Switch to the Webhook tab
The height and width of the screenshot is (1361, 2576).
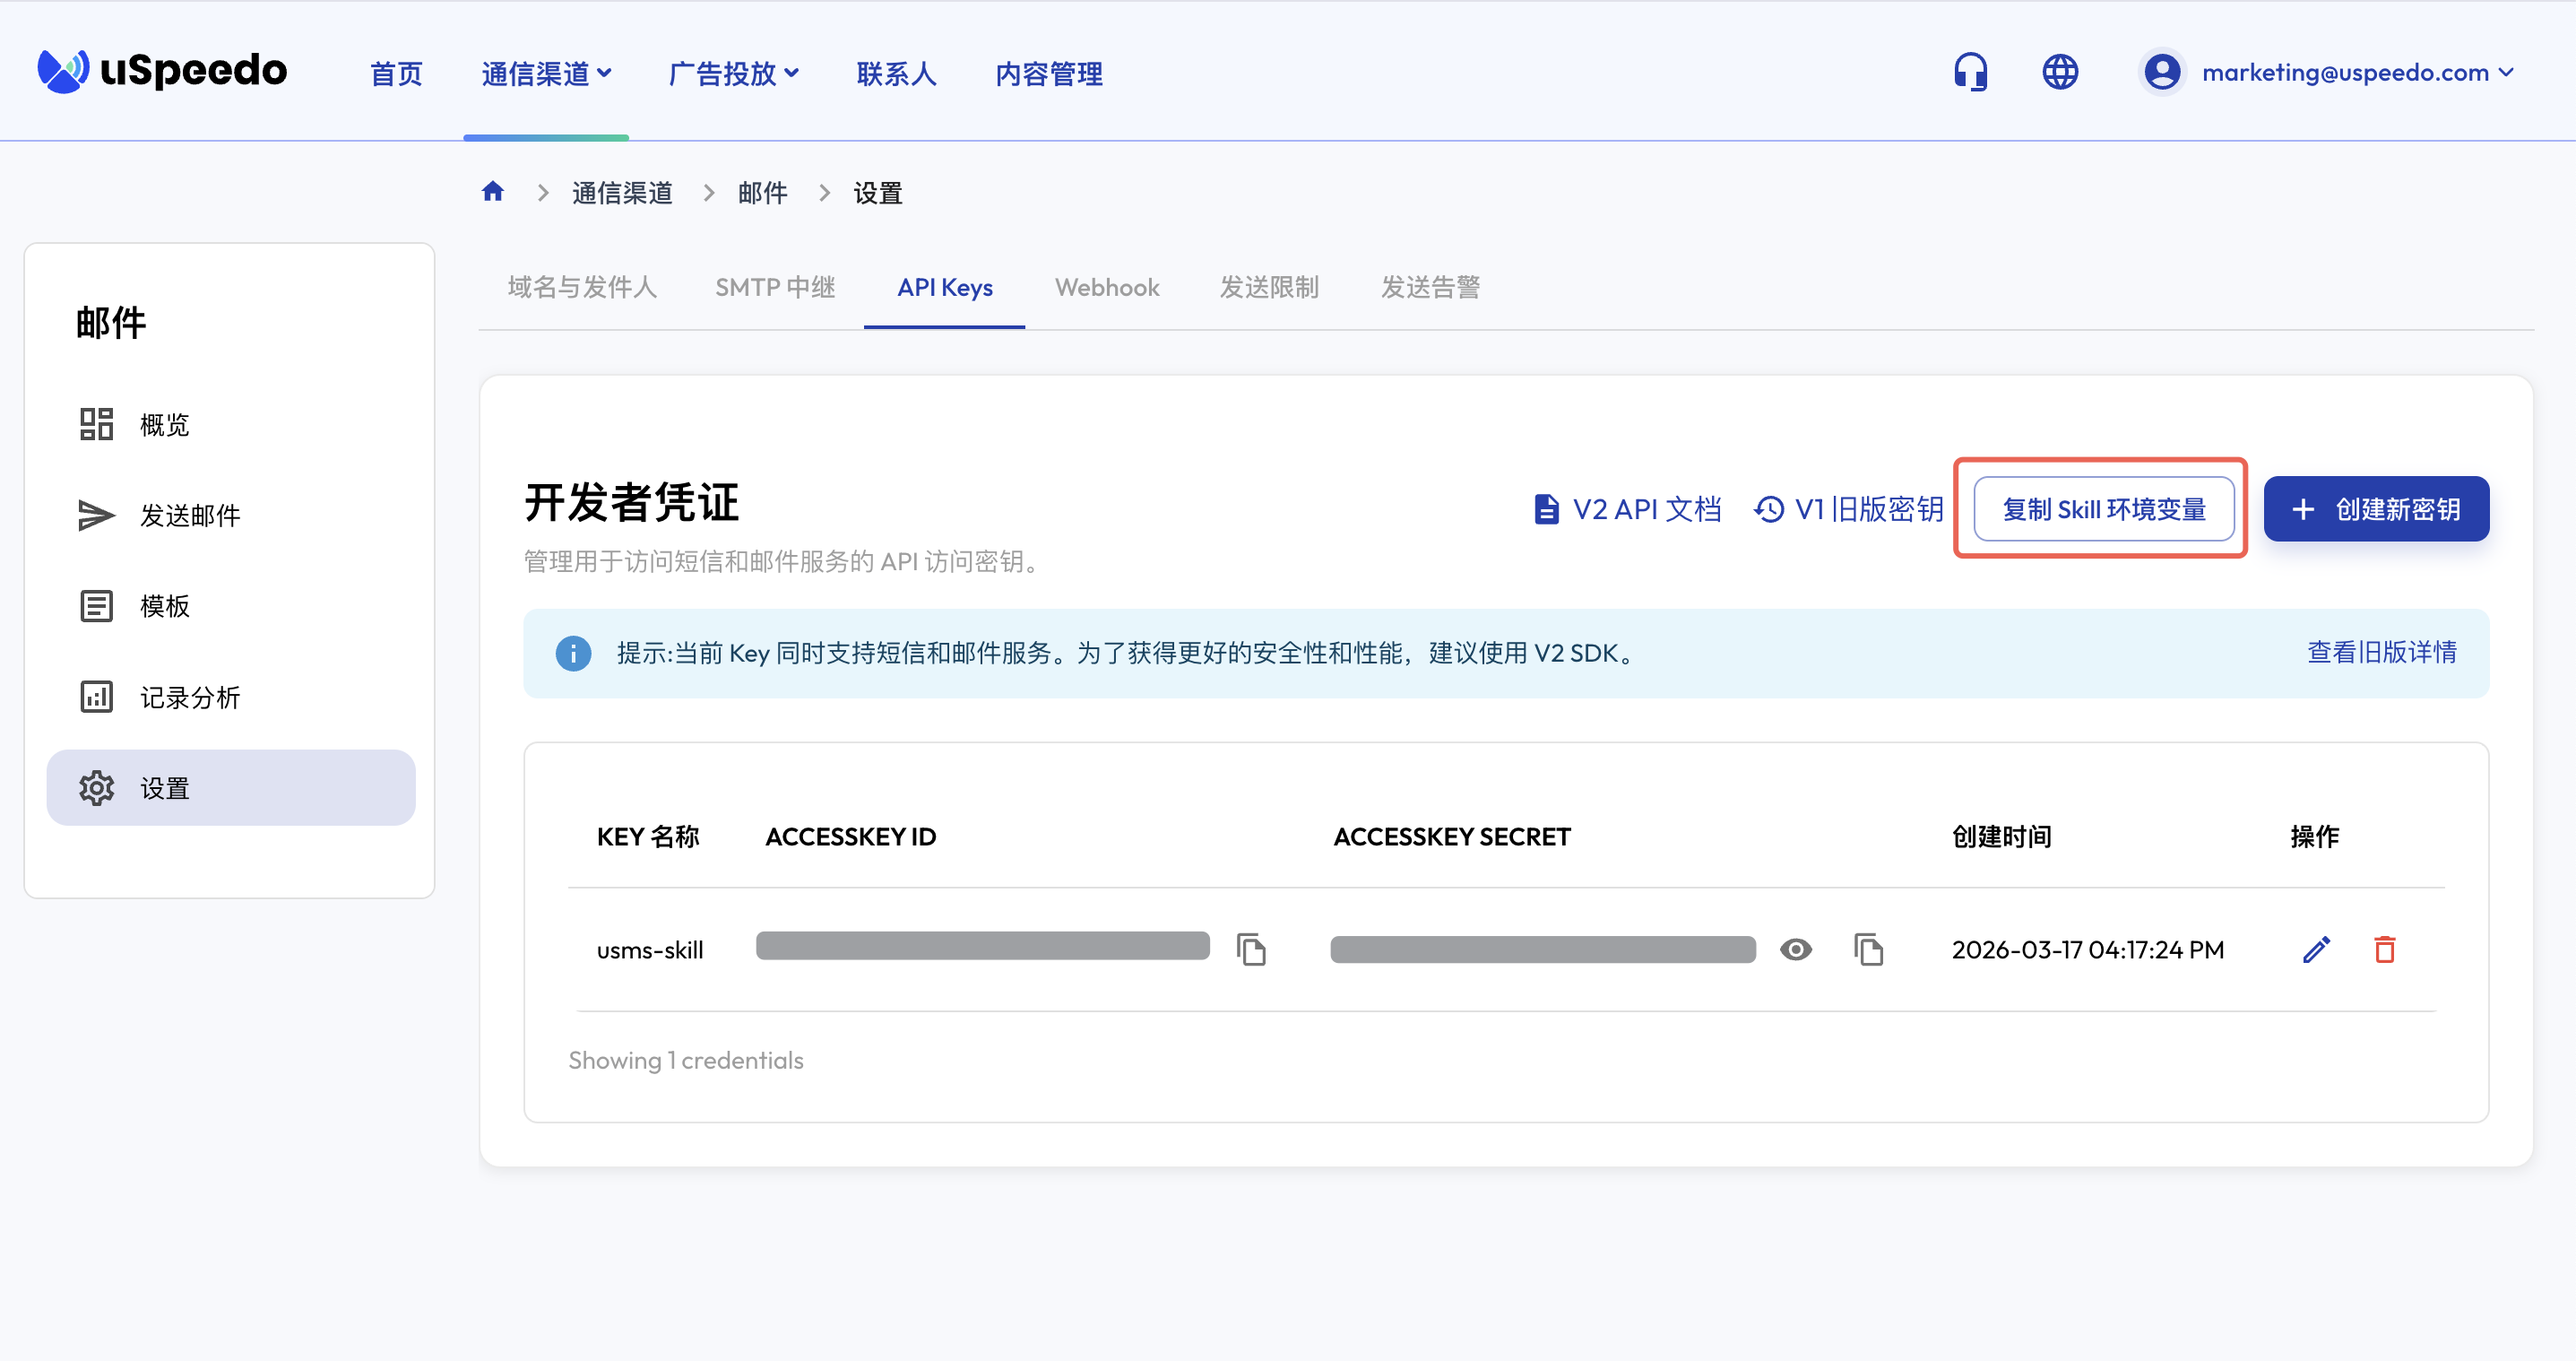point(1106,288)
